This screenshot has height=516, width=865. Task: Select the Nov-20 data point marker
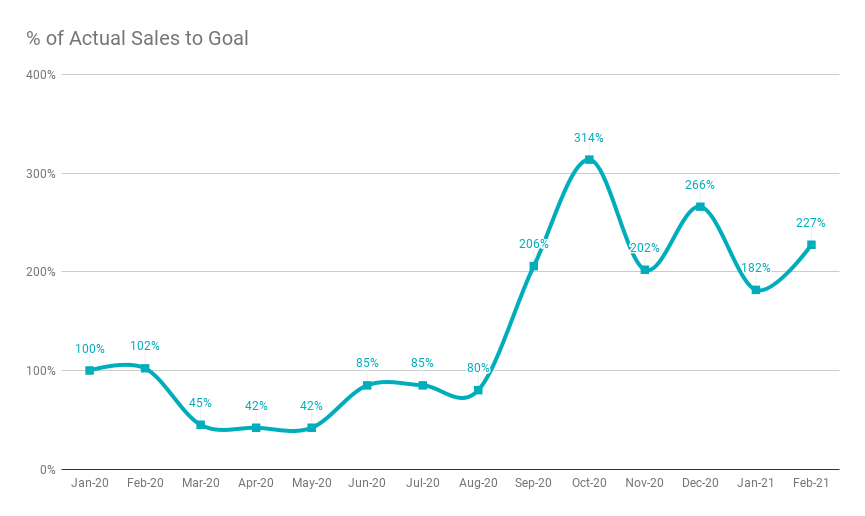[645, 270]
